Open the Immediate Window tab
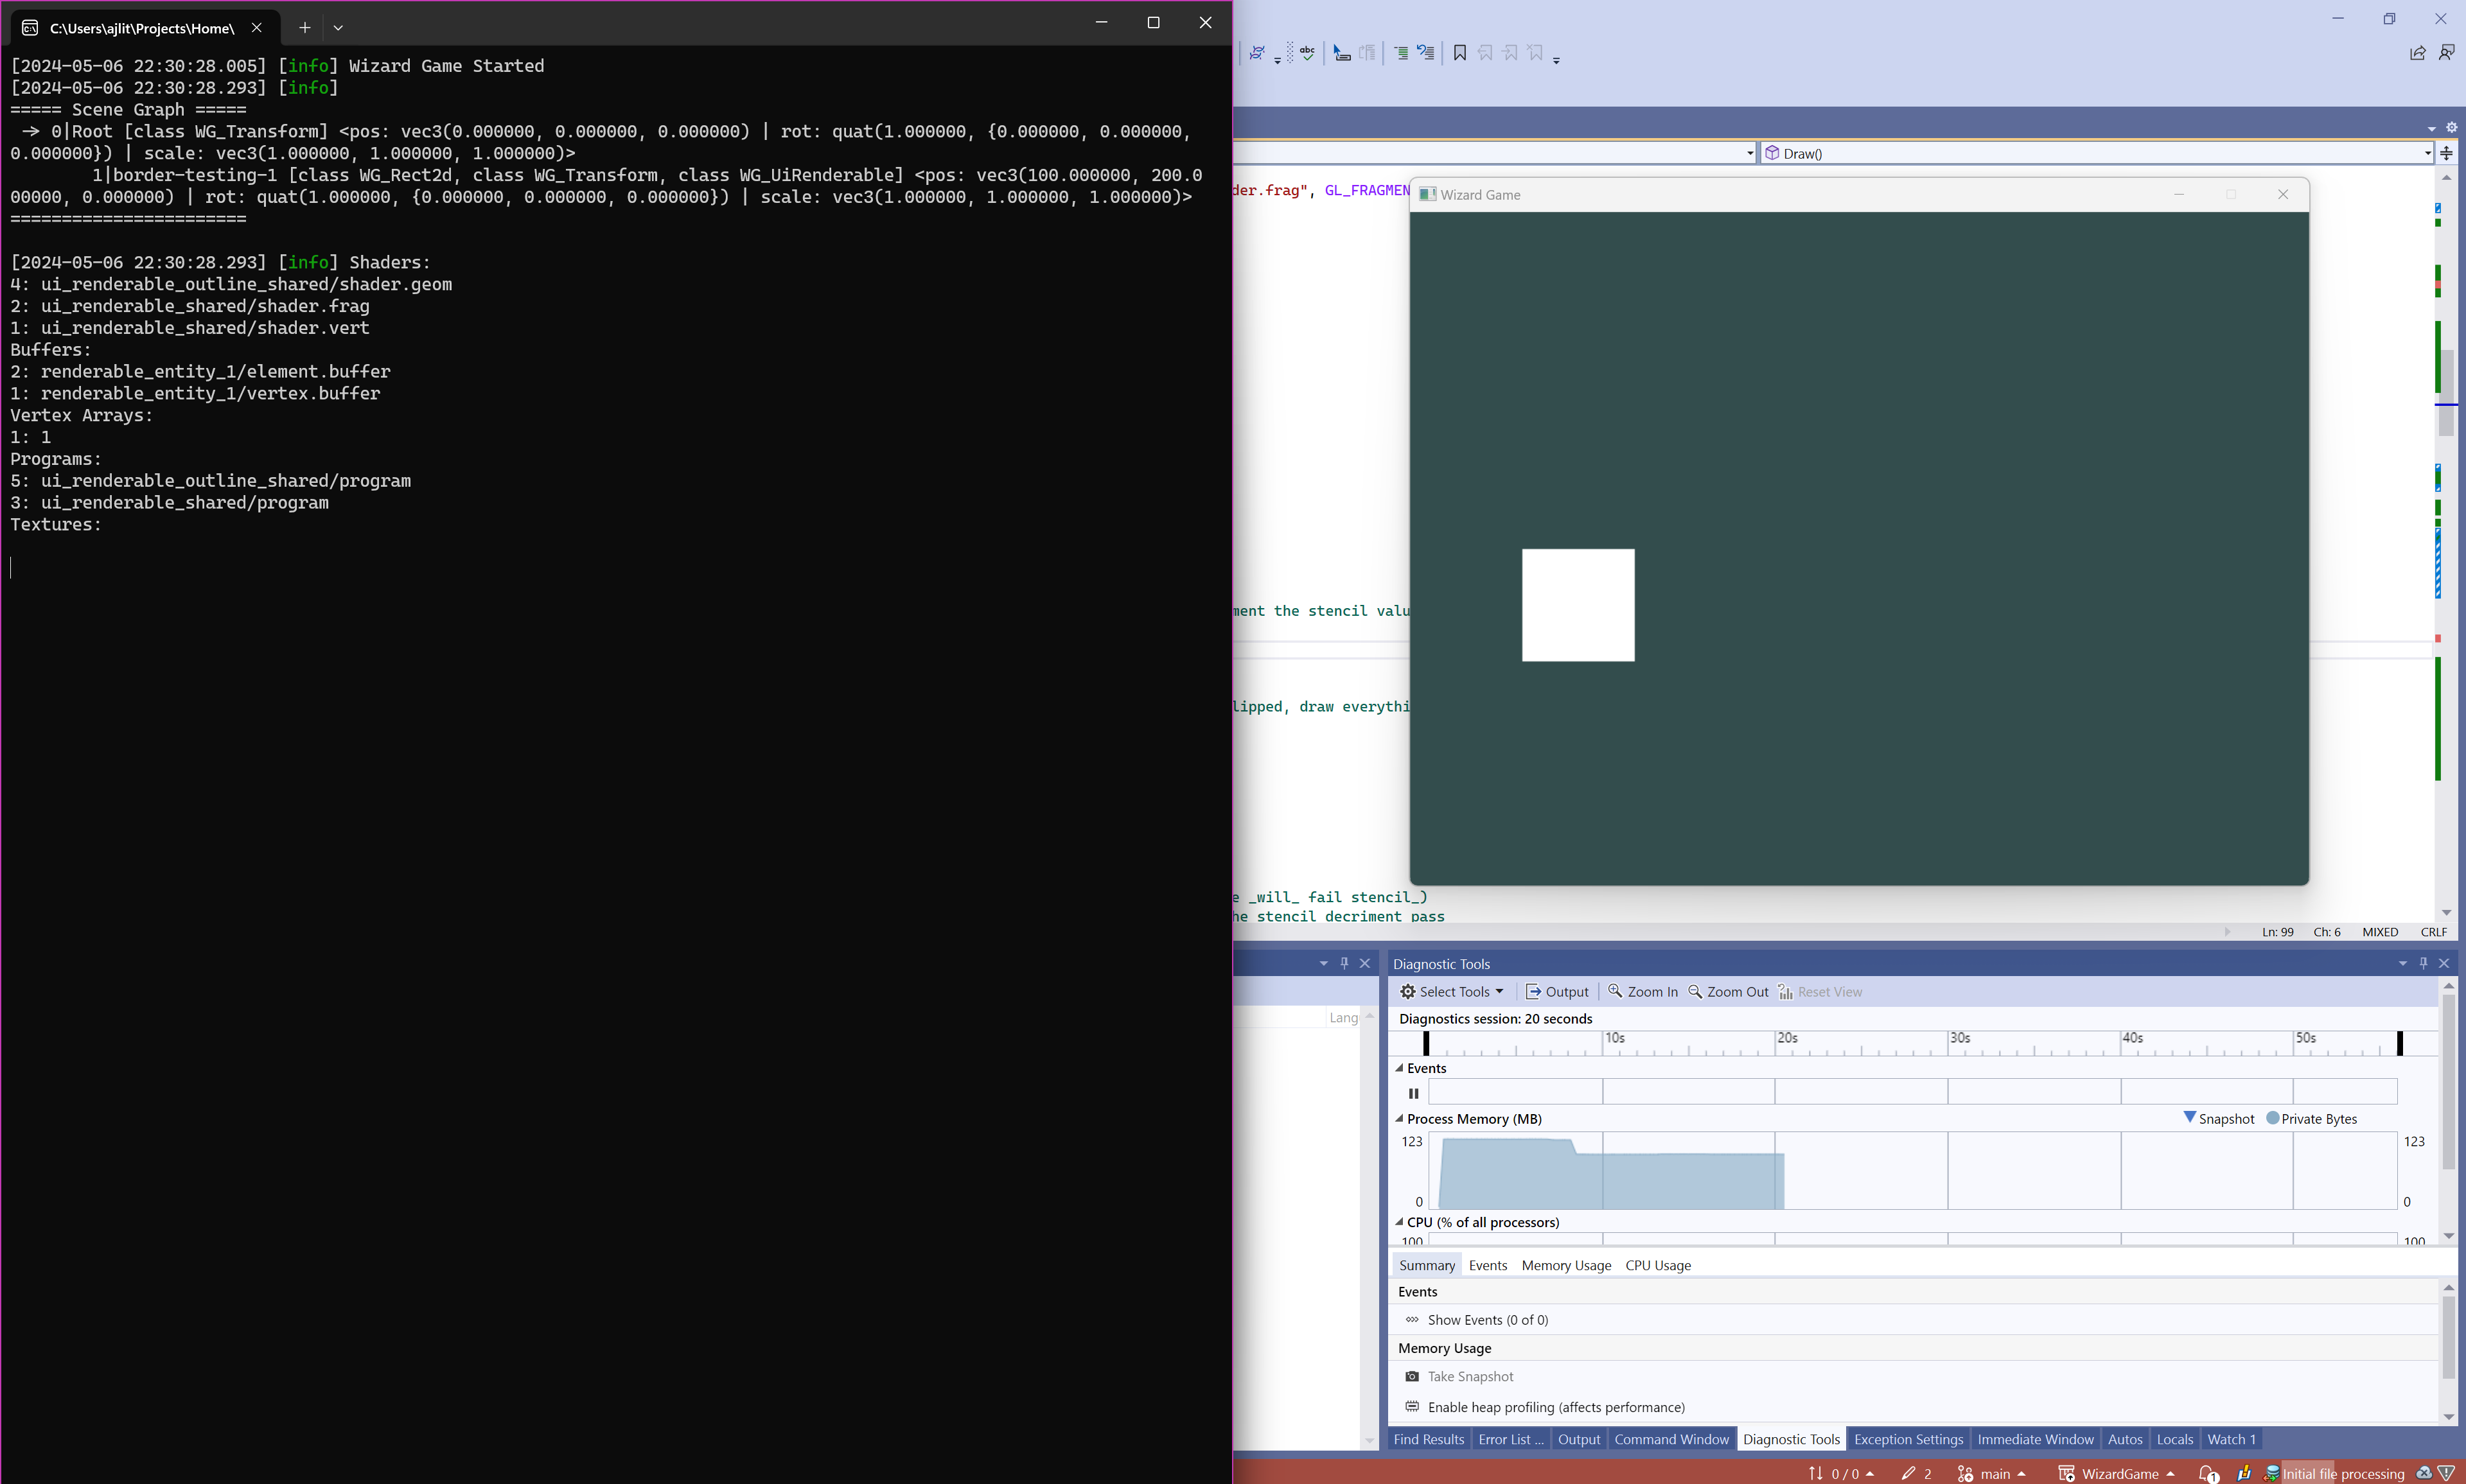The width and height of the screenshot is (2466, 1484). tap(2034, 1439)
